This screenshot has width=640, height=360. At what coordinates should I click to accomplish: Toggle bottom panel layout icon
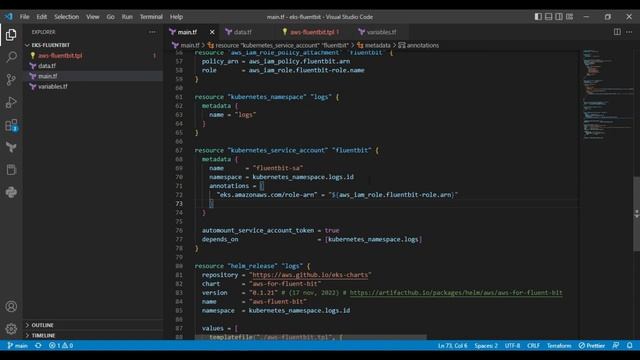point(549,17)
